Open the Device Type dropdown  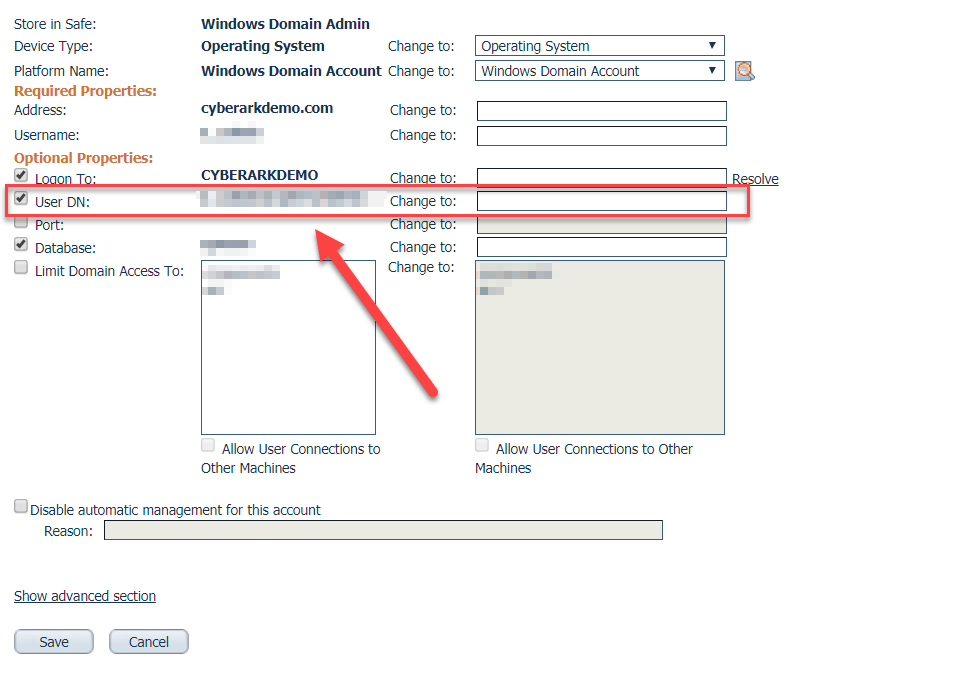click(599, 46)
